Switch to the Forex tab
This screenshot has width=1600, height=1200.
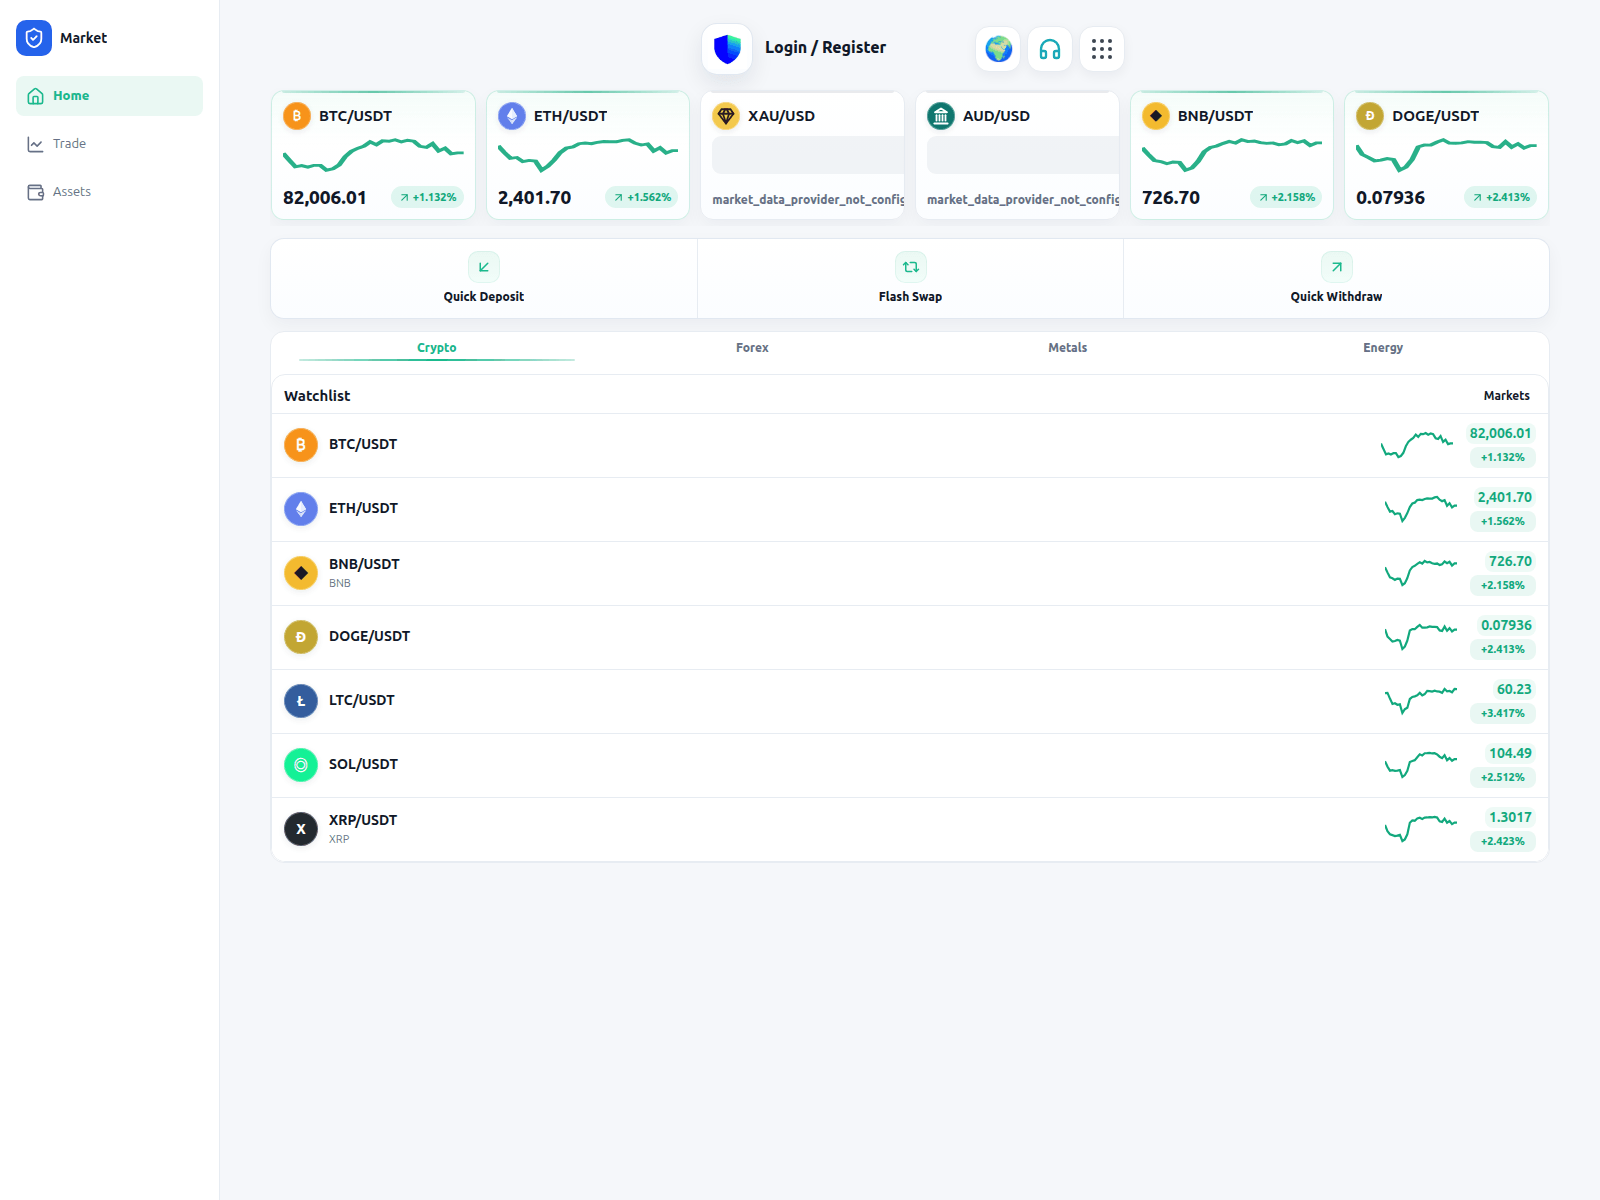pyautogui.click(x=752, y=348)
